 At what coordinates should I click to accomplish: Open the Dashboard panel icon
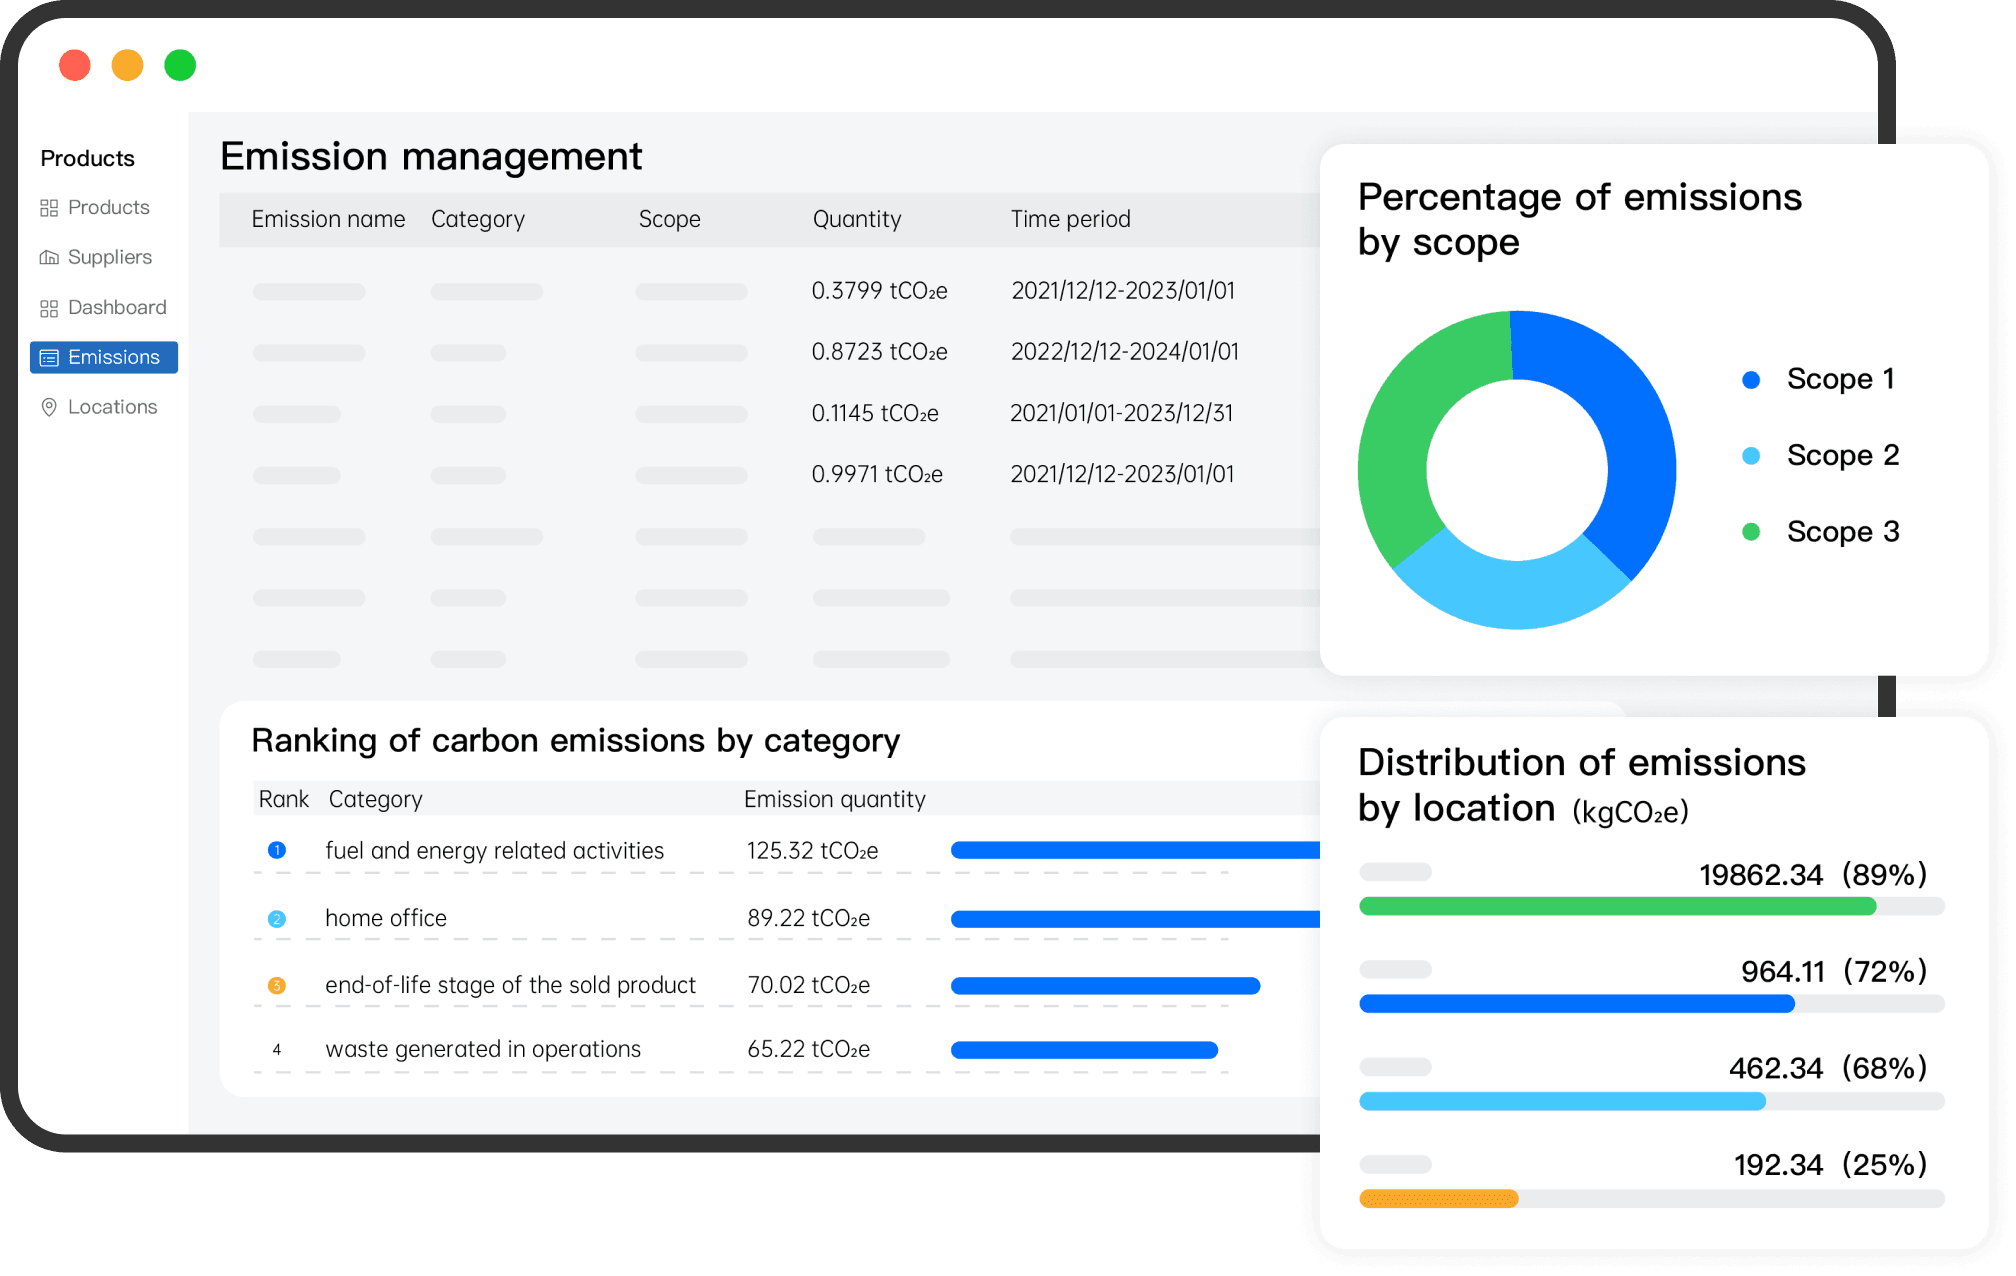point(48,307)
